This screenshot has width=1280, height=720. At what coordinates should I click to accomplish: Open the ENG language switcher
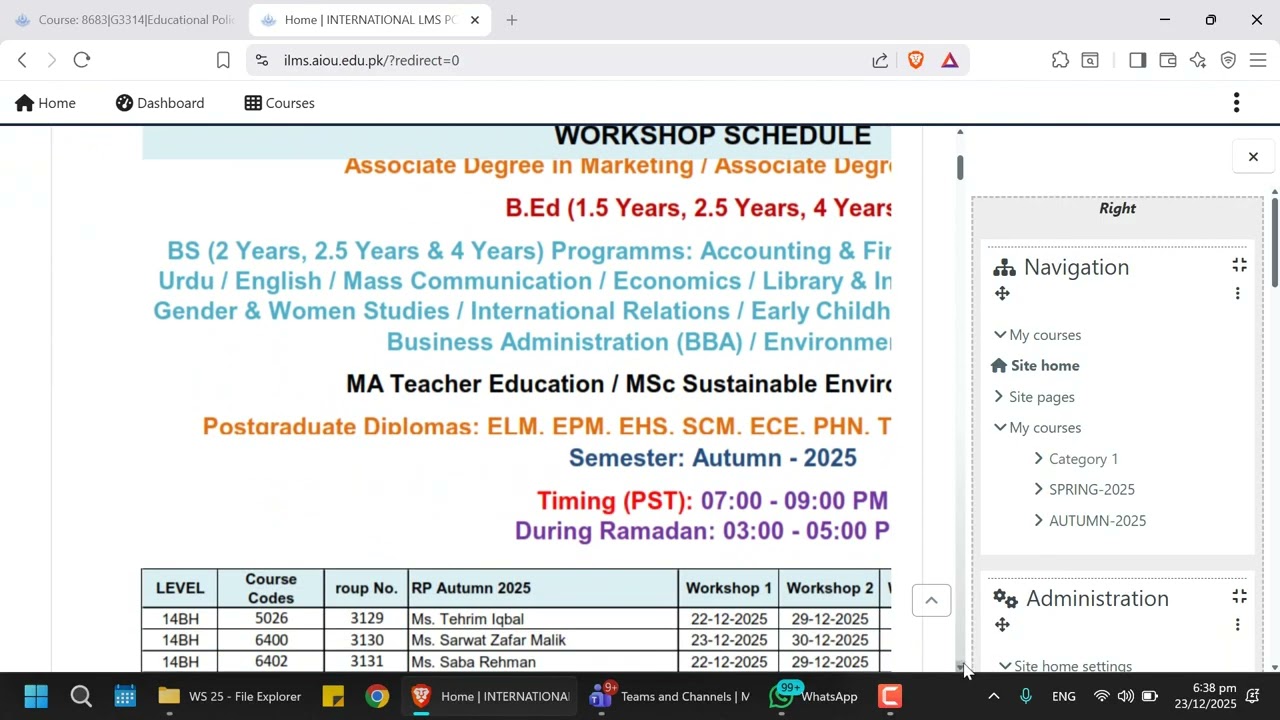pos(1064,696)
